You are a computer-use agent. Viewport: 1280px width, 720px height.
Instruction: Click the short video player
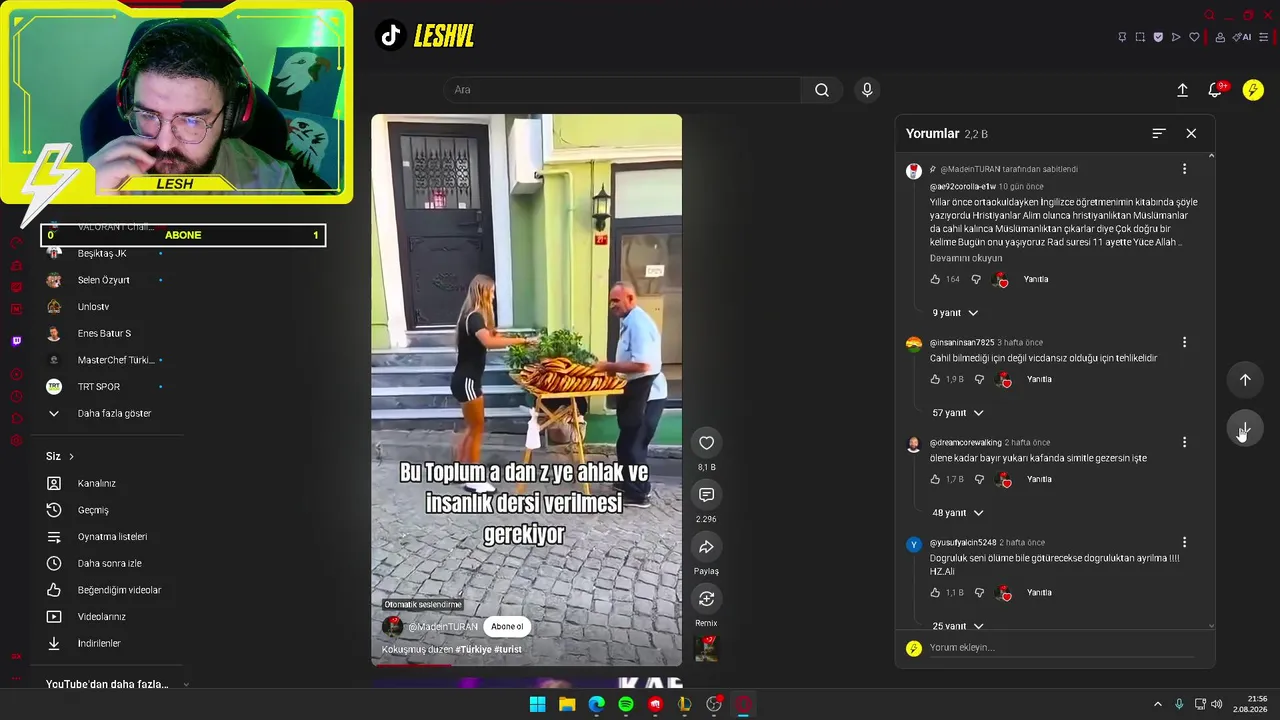coord(526,390)
